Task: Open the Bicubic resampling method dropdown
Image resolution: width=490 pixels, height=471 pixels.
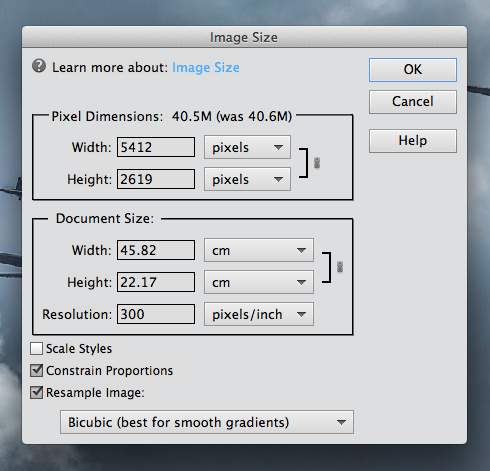Action: (x=207, y=422)
